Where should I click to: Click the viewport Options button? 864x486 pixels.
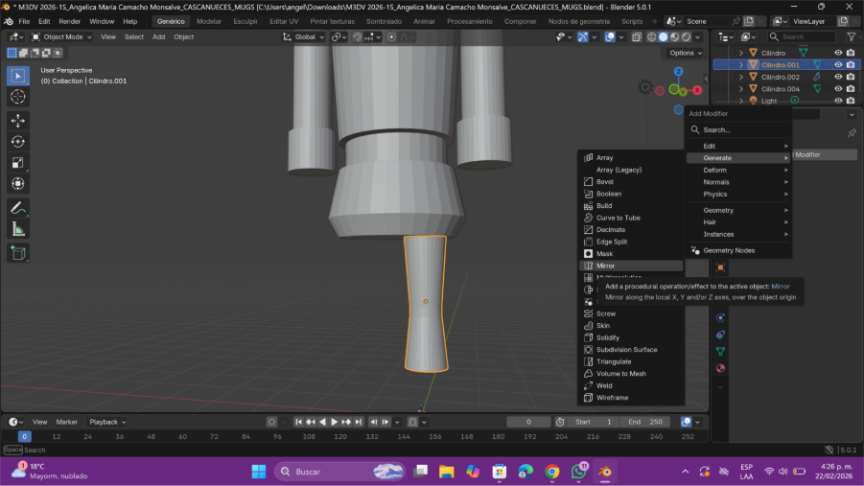tap(684, 53)
